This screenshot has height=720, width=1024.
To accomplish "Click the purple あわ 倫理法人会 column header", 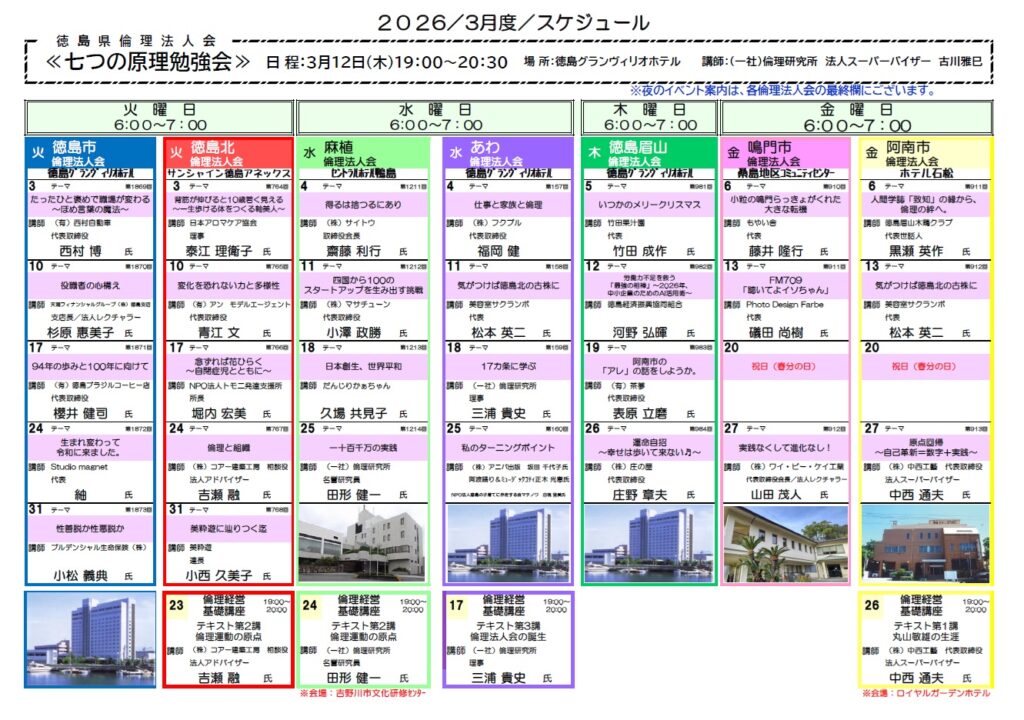I will click(x=507, y=157).
